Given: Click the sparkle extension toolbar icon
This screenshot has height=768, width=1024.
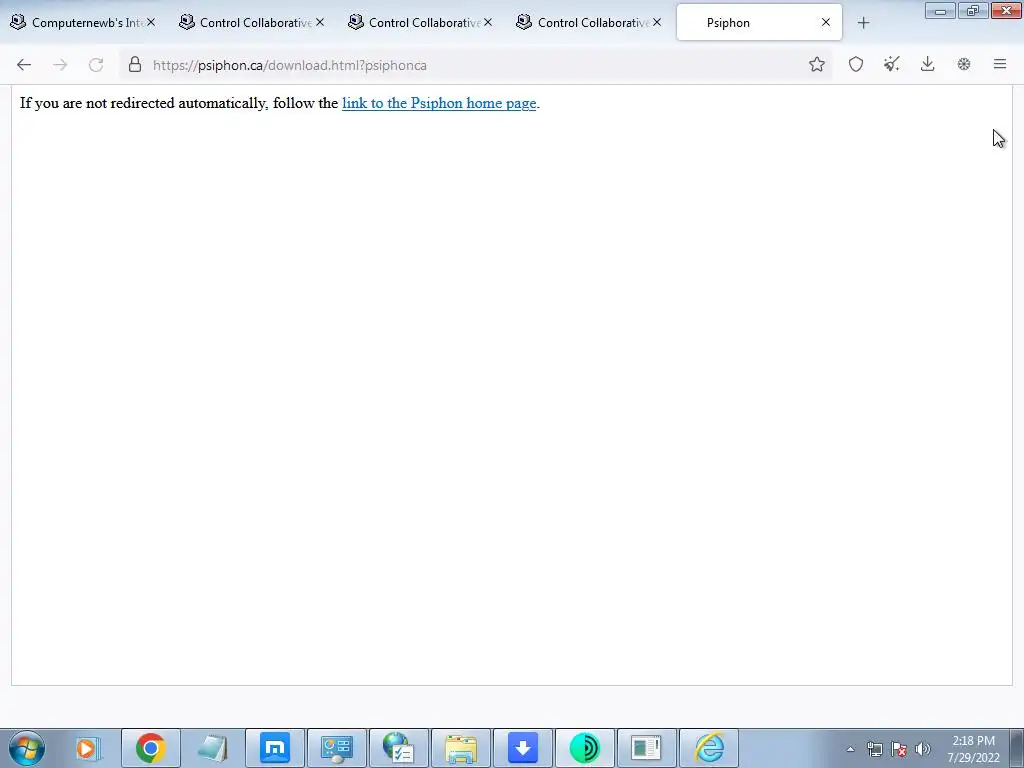Looking at the screenshot, I should pos(891,64).
